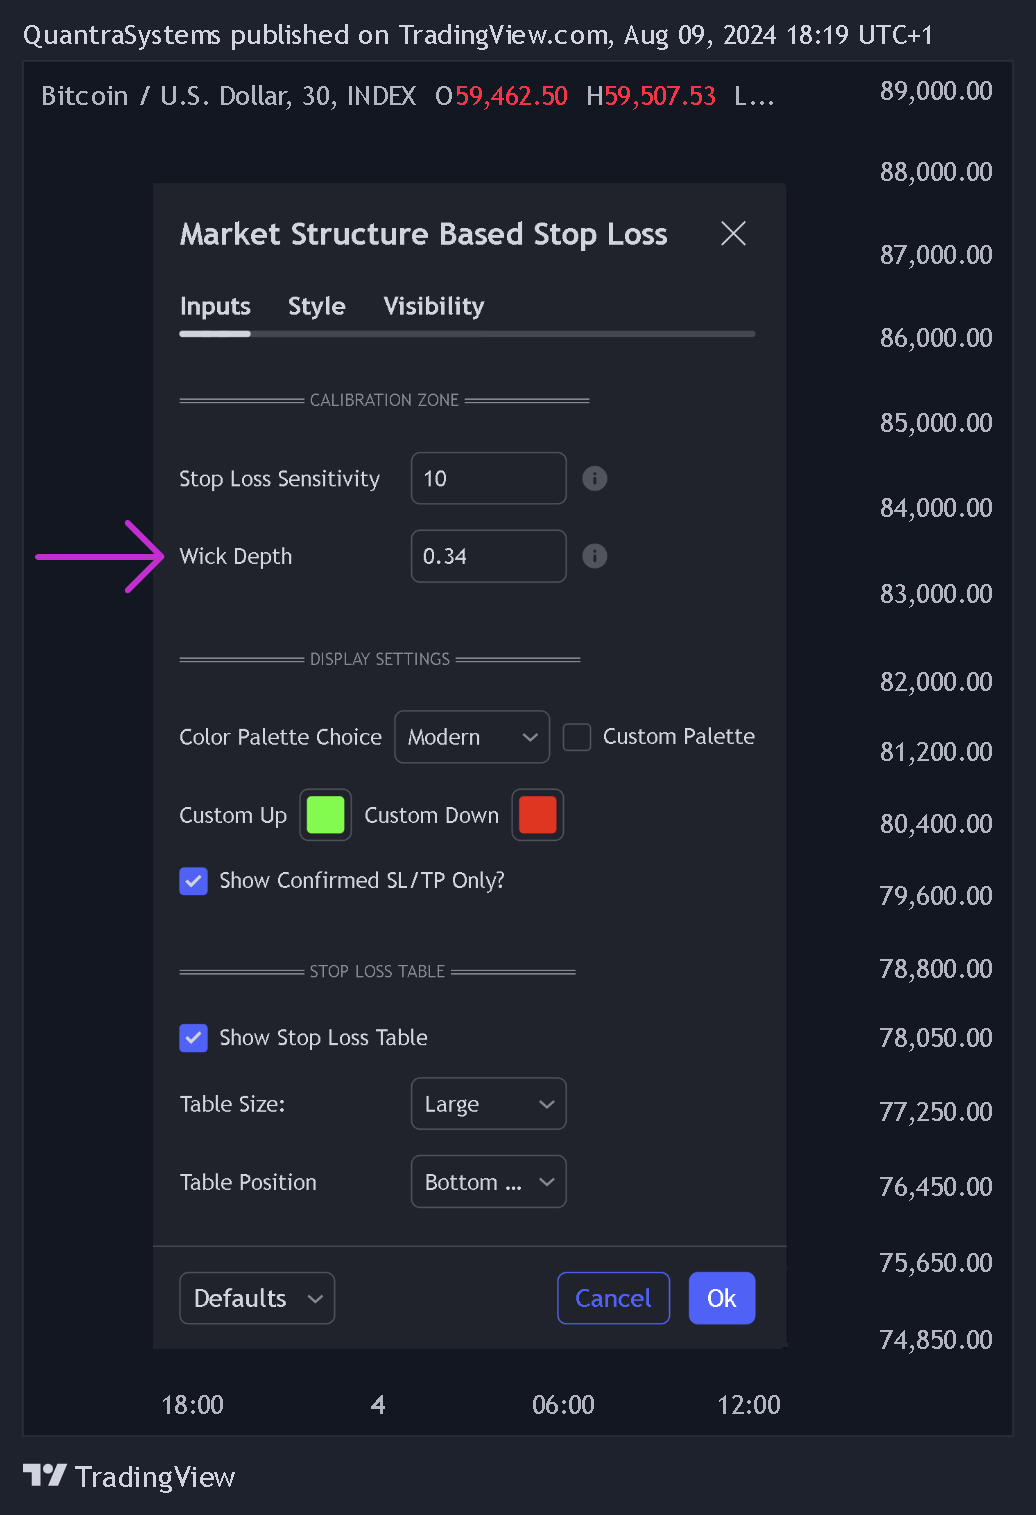Open the Color Palette Choice dropdown
The height and width of the screenshot is (1515, 1036).
point(472,737)
